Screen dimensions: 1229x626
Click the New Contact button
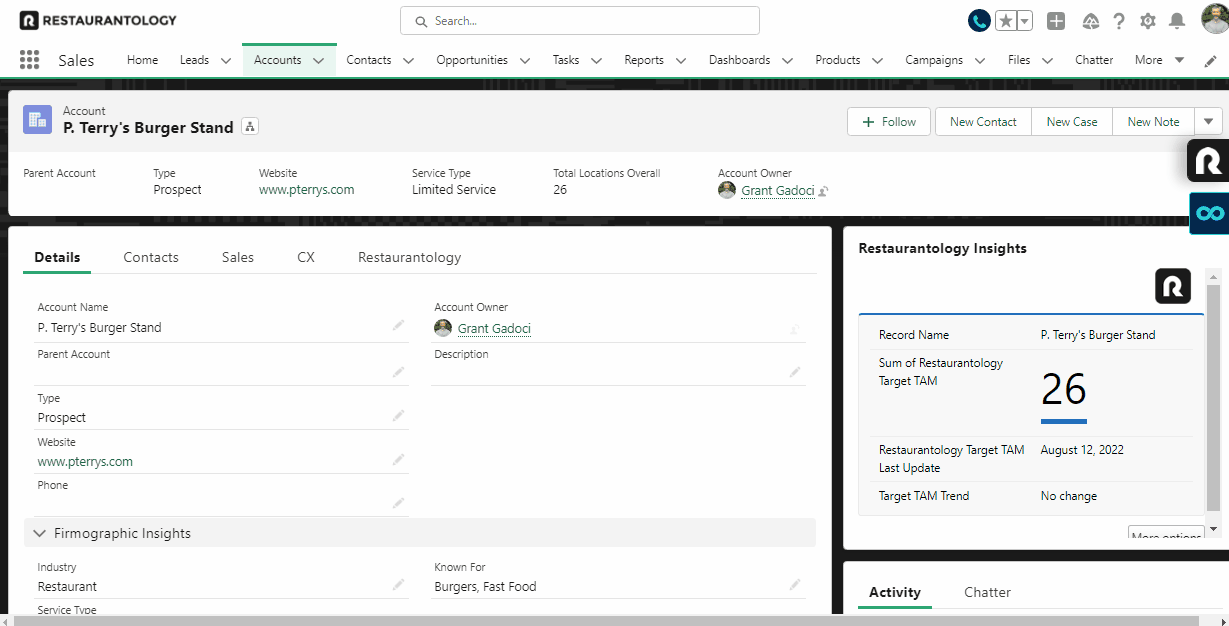tap(983, 121)
